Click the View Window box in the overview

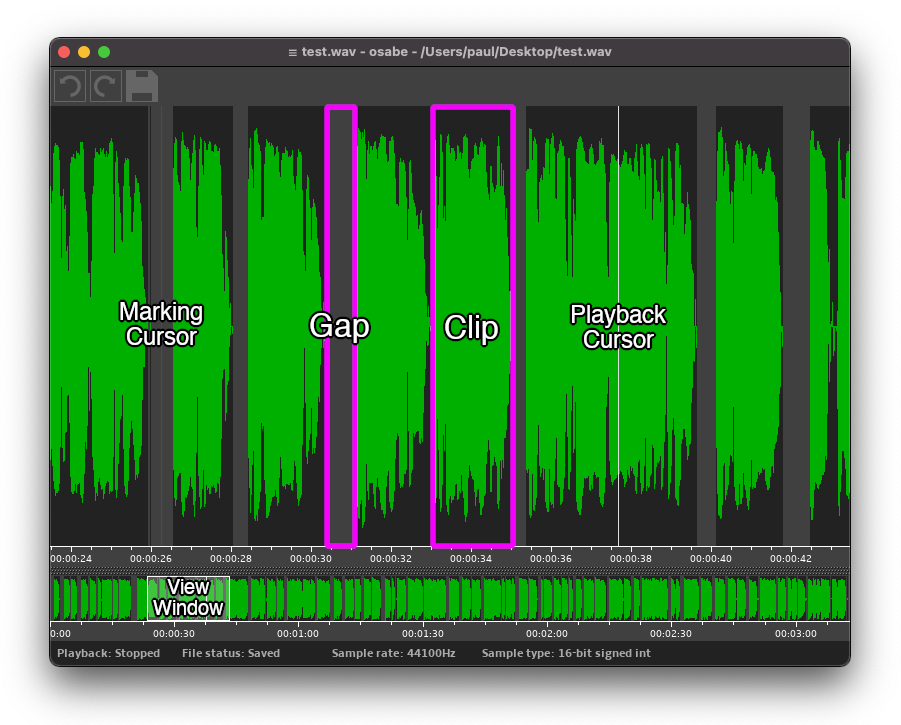tap(188, 598)
